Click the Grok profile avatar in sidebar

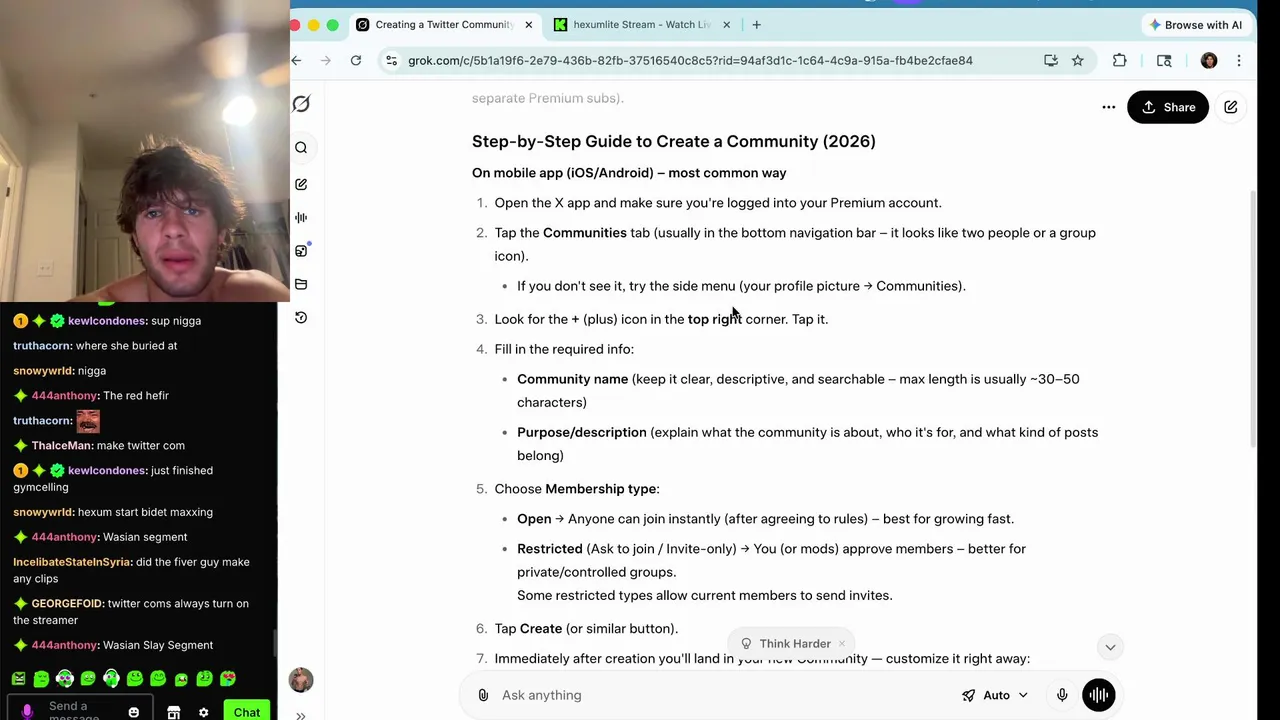pyautogui.click(x=301, y=680)
